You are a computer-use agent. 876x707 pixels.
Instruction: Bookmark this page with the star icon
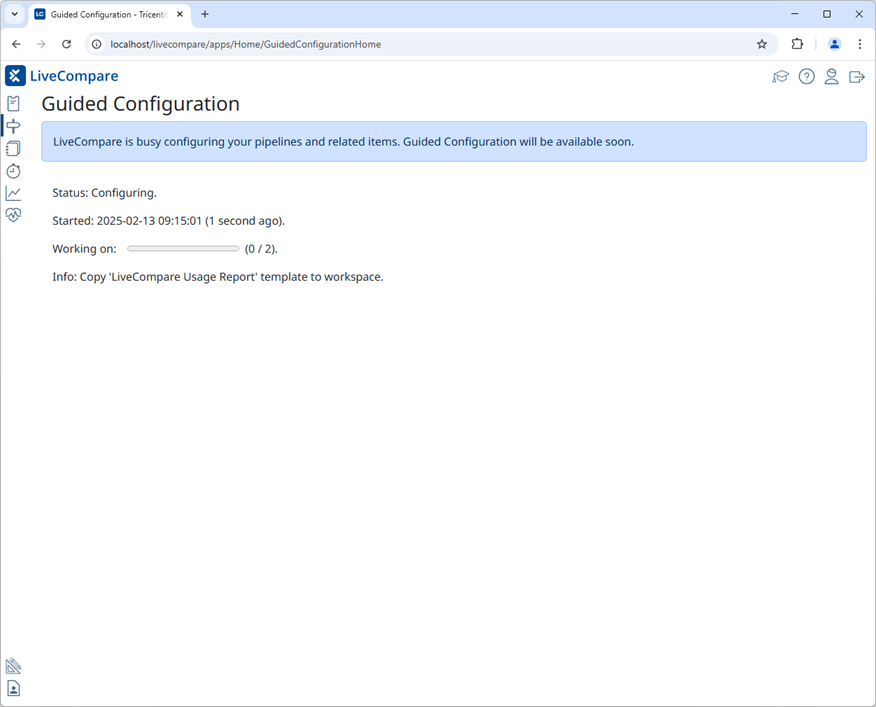pos(762,44)
